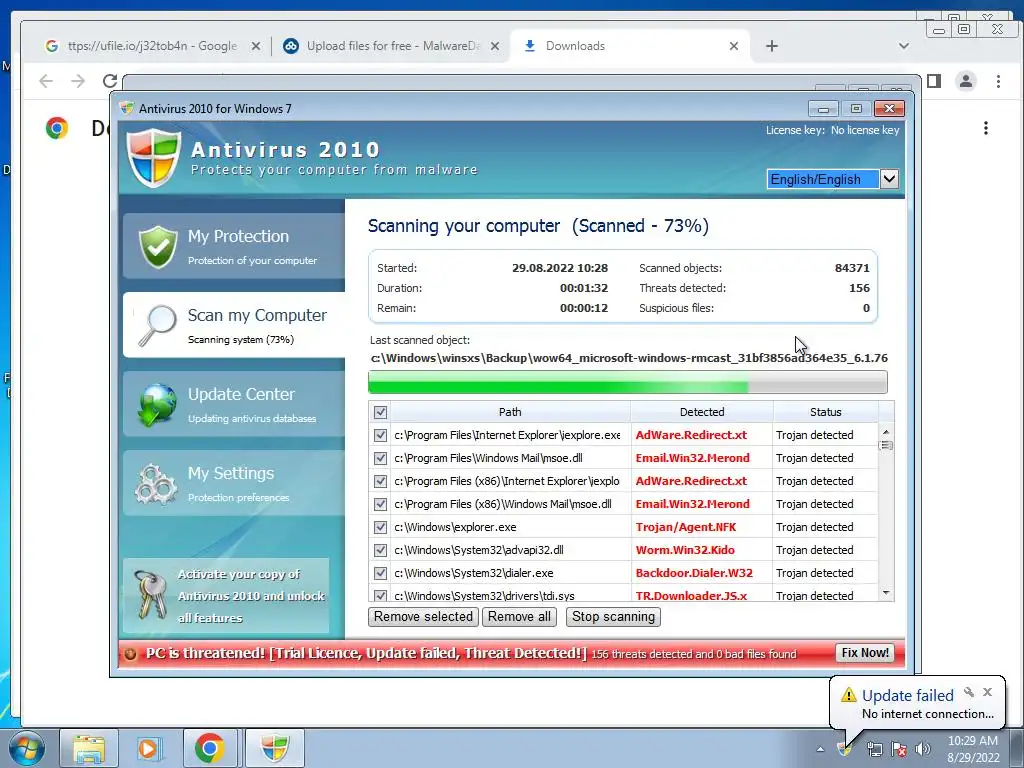Toggle the Chrome side panel icon
The width and height of the screenshot is (1024, 768).
(934, 81)
